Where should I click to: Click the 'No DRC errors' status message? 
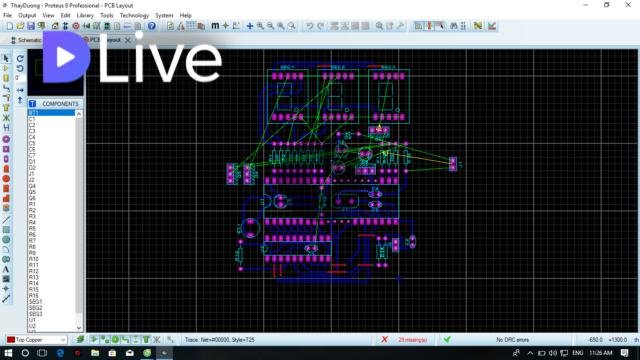(x=512, y=340)
